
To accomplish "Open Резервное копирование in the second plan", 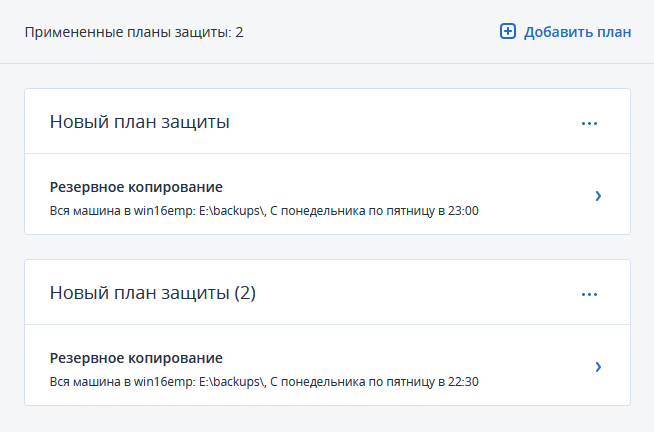I will pos(136,358).
